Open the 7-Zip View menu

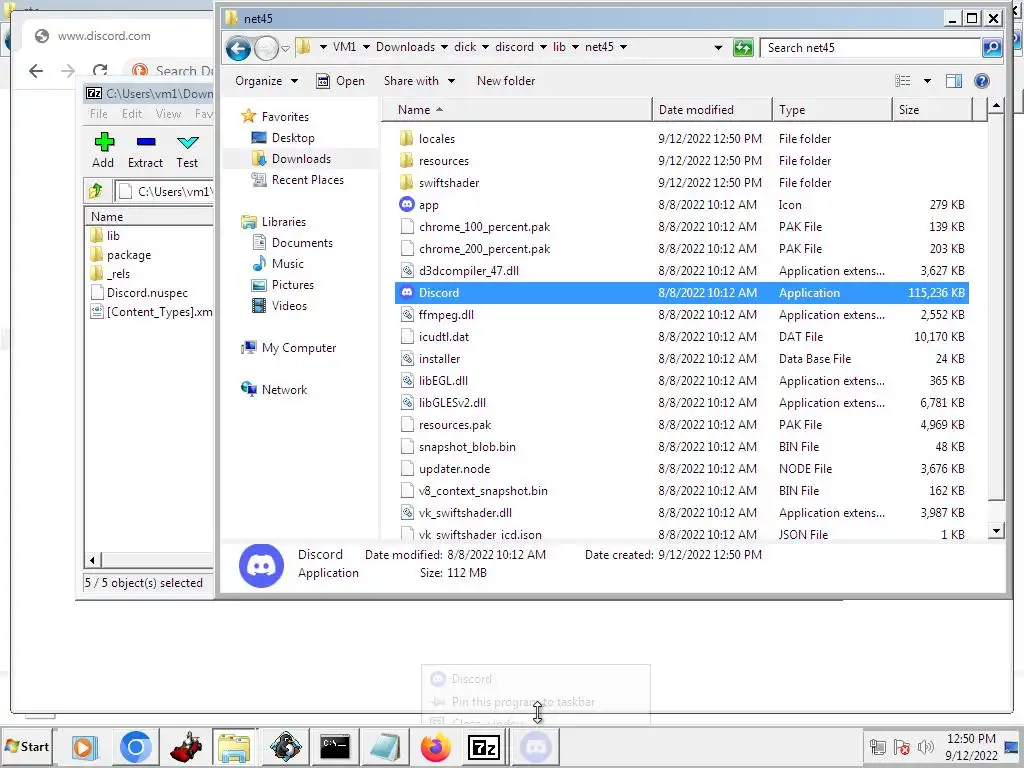tap(168, 114)
